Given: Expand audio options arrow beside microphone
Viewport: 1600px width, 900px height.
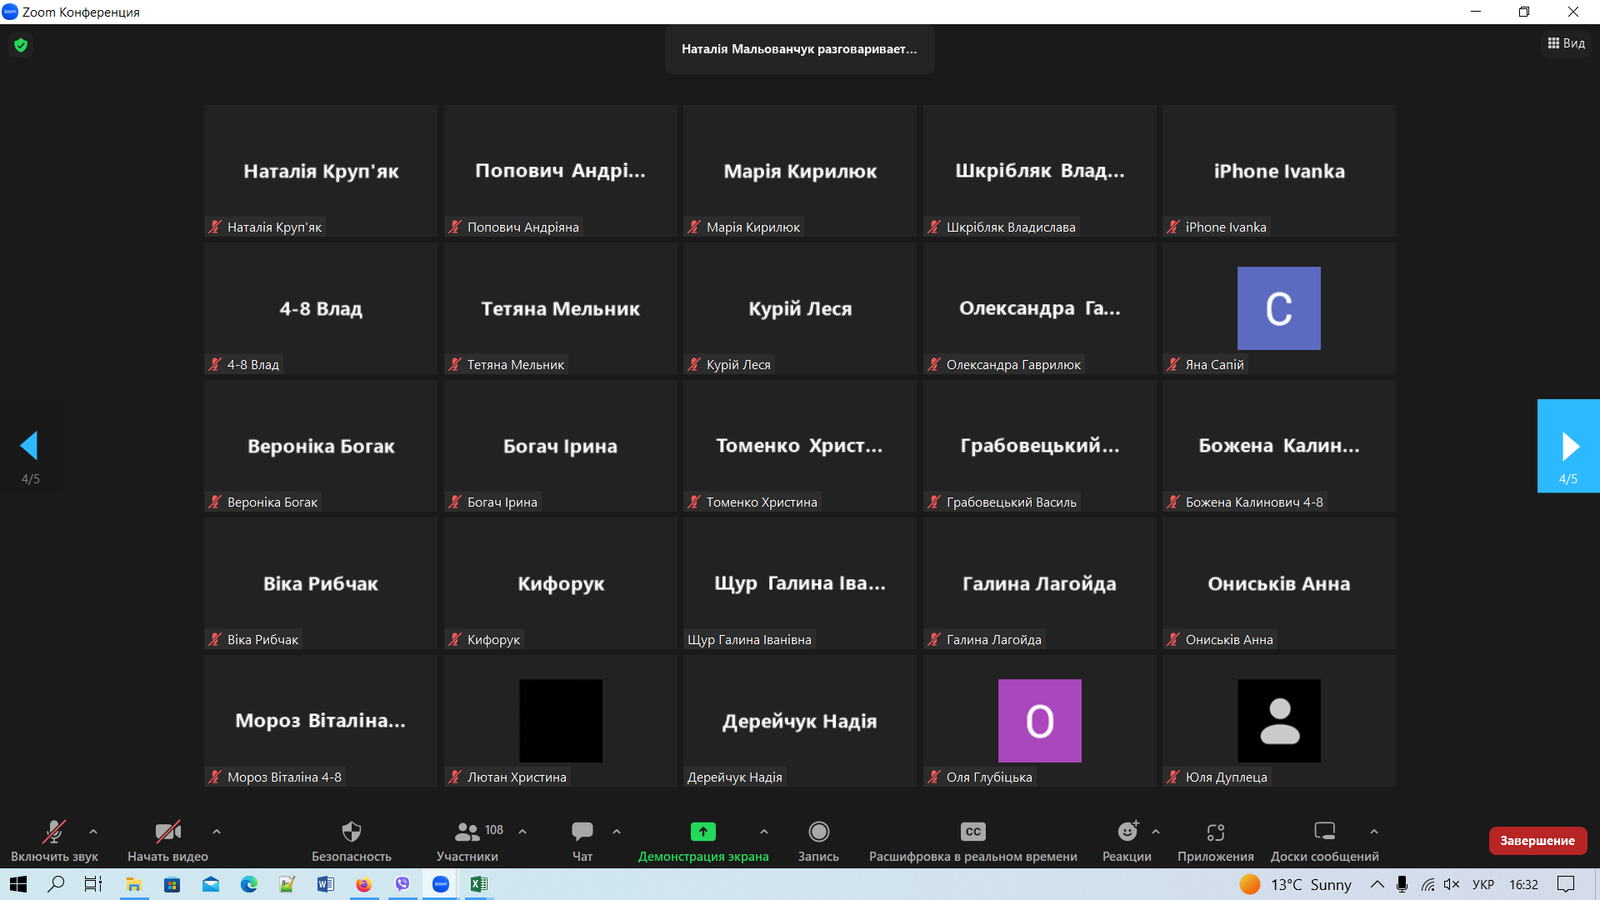Looking at the screenshot, I should [x=94, y=831].
